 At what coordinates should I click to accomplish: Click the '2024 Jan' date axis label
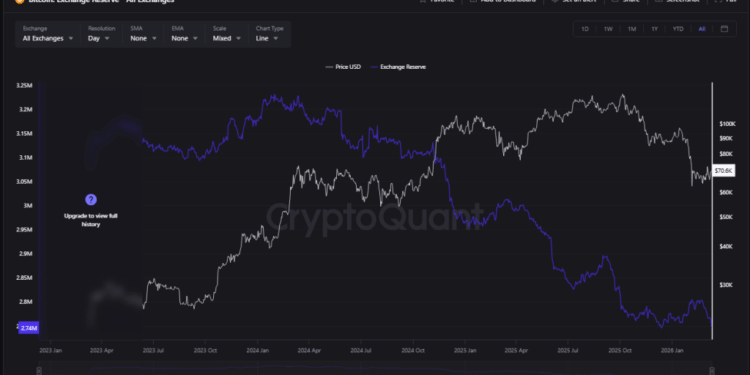pos(257,351)
